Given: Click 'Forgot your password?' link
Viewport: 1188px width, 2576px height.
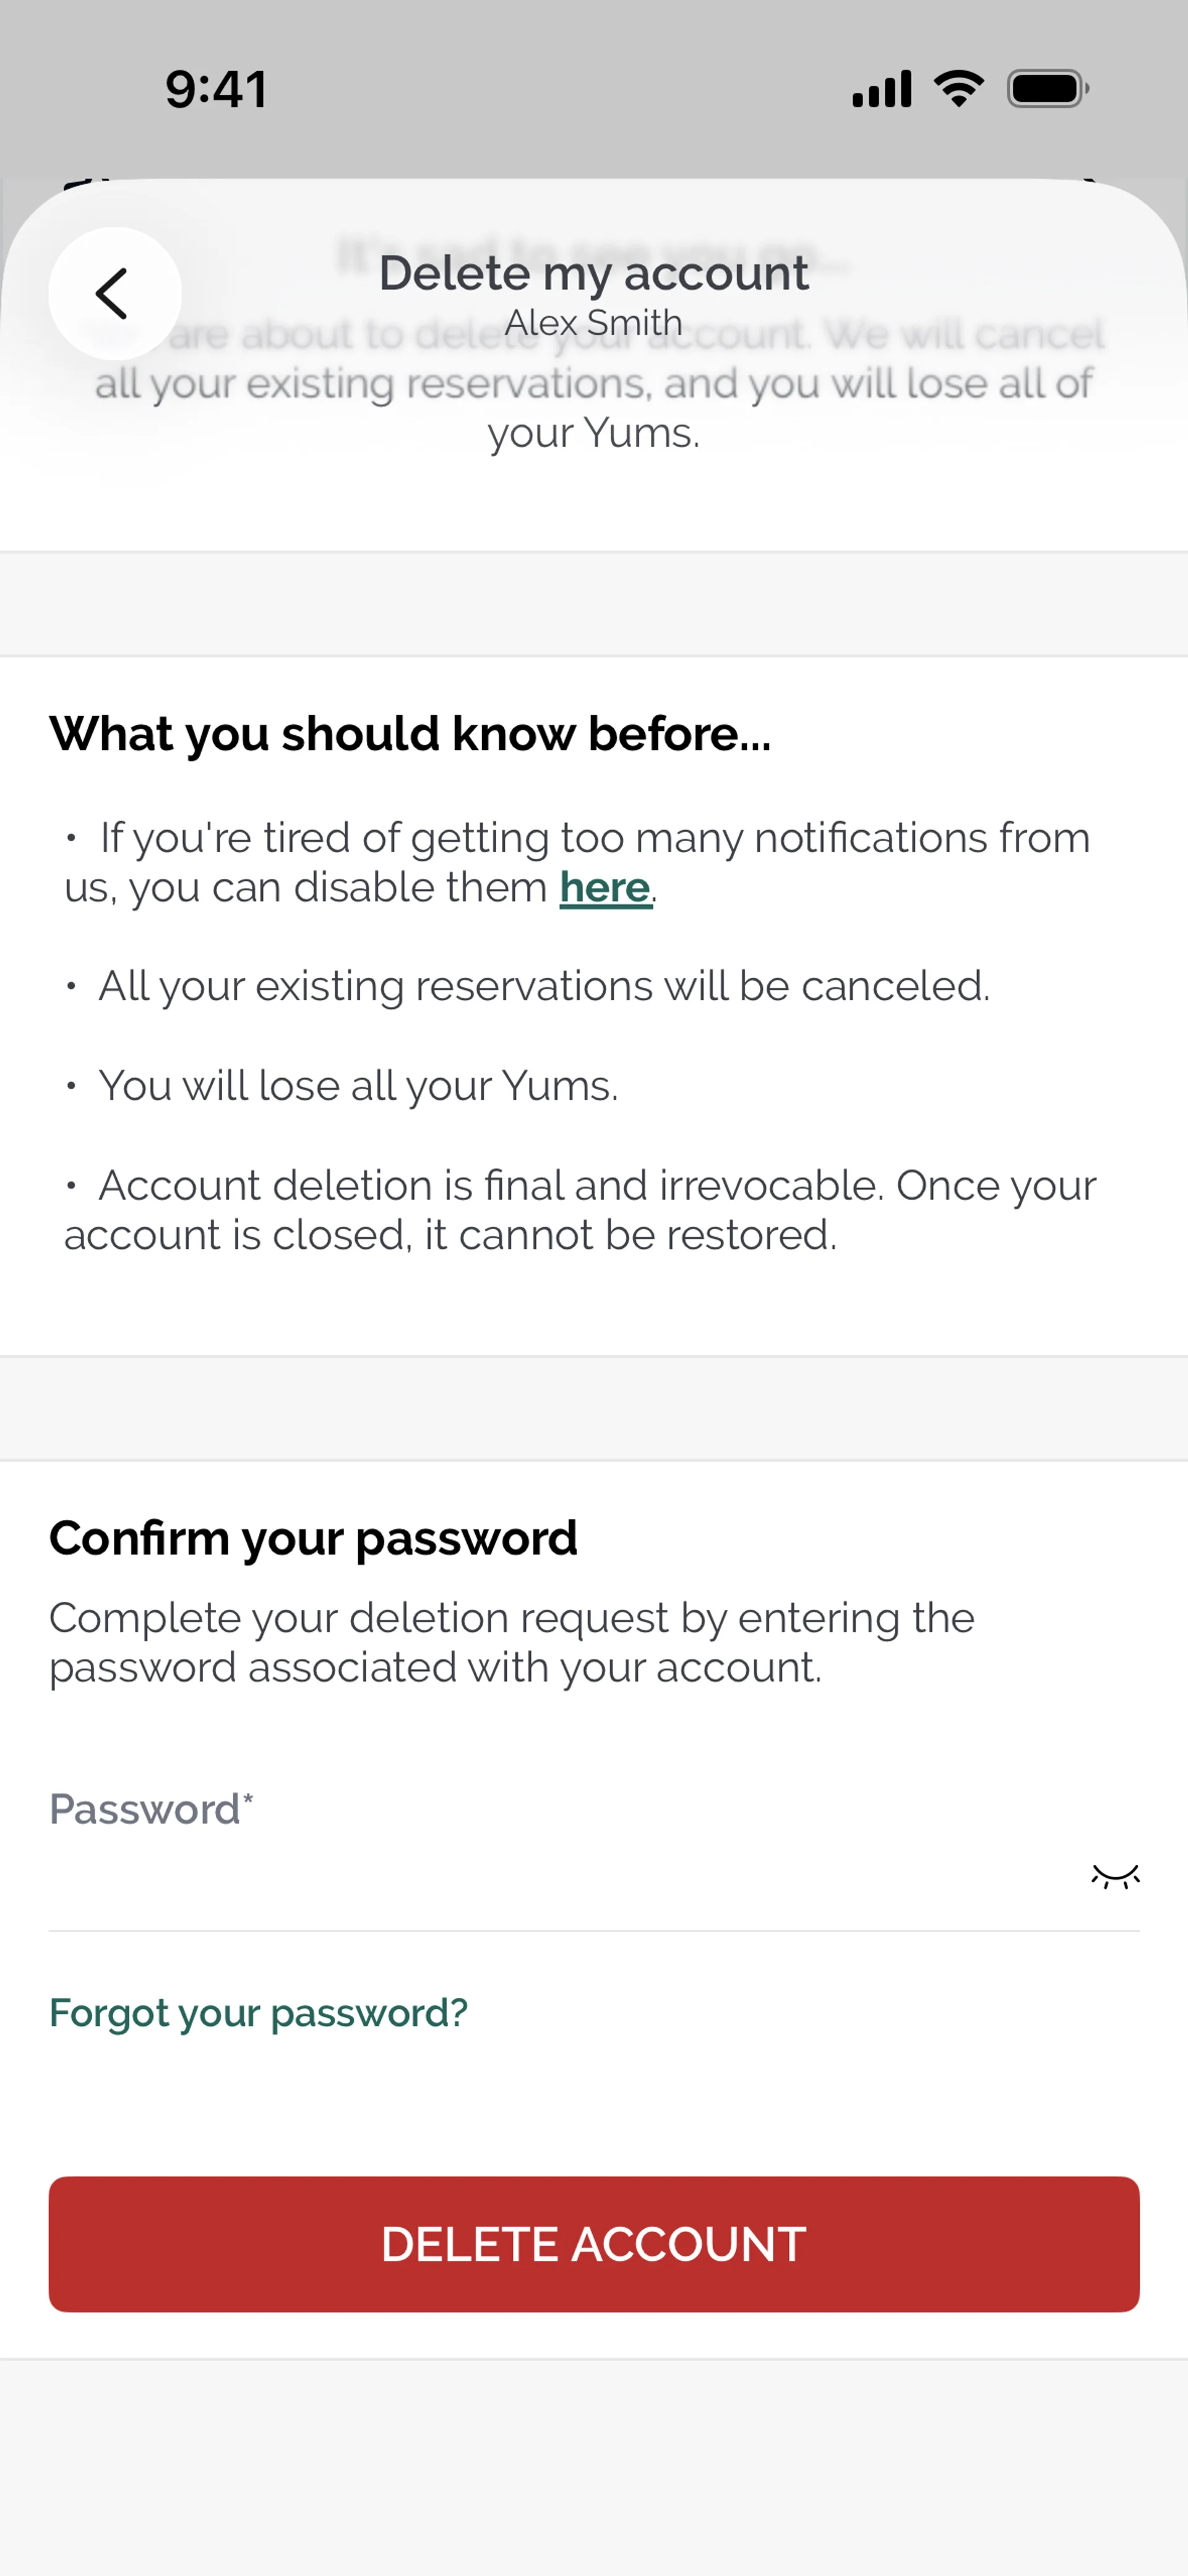Looking at the screenshot, I should click(258, 2012).
